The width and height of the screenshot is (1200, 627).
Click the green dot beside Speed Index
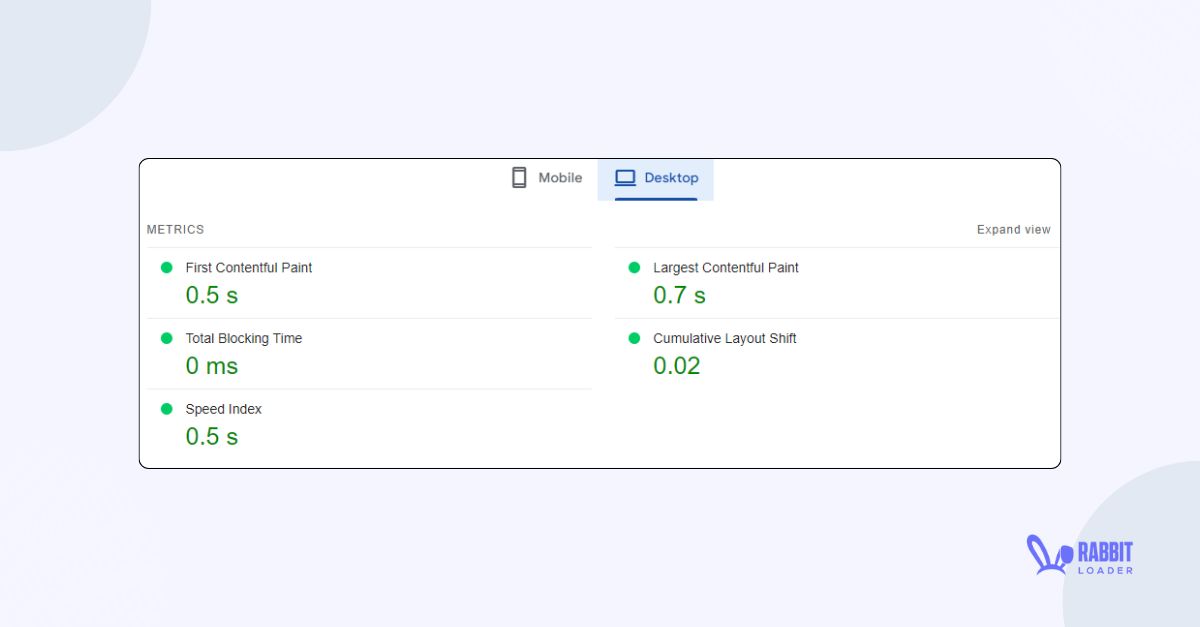click(x=167, y=408)
